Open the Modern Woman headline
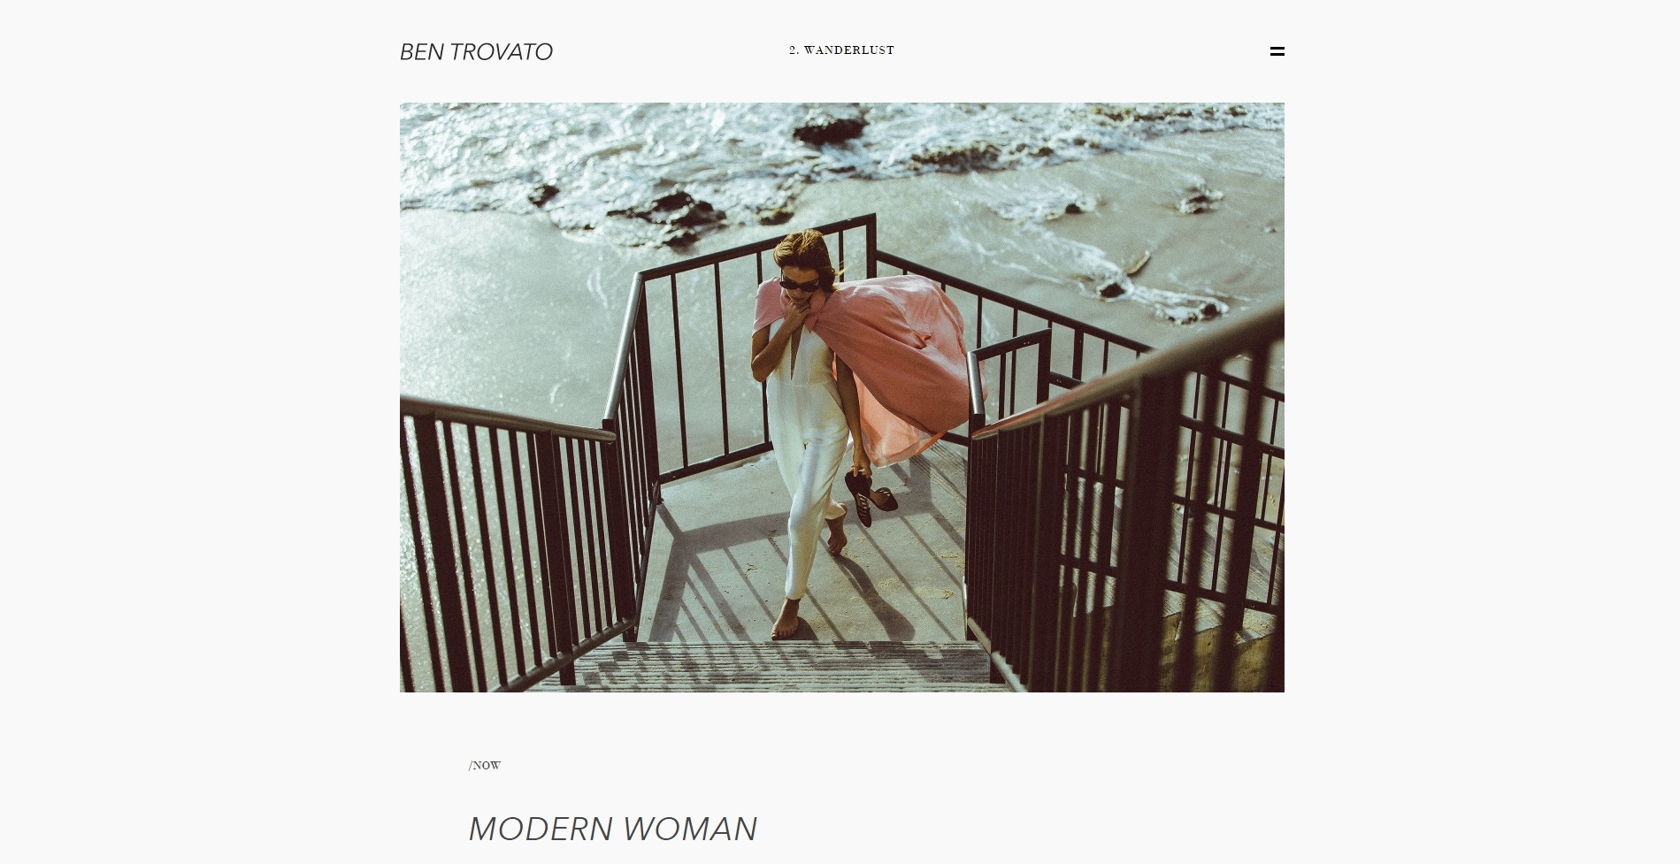Viewport: 1680px width, 864px height. click(613, 829)
